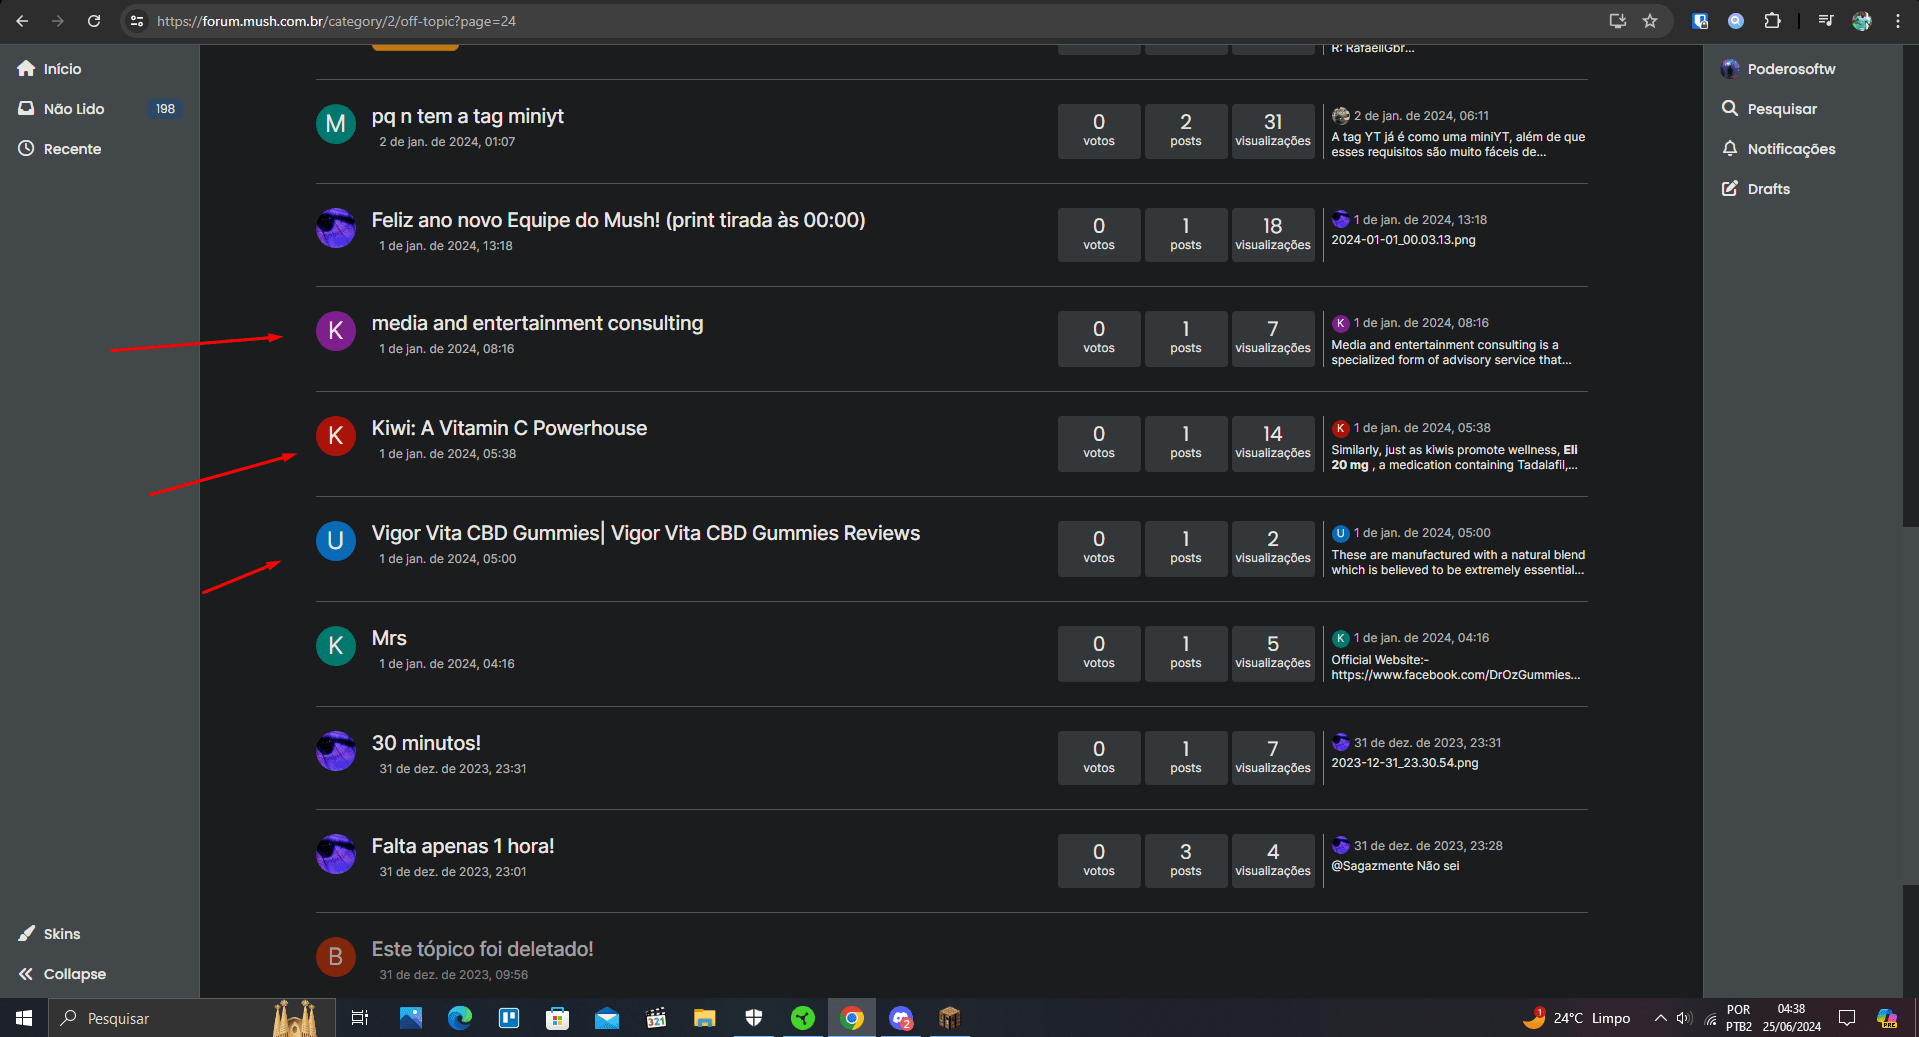Click last-post preview 'A tag YT já é como uma miniYT'

coord(1458,145)
